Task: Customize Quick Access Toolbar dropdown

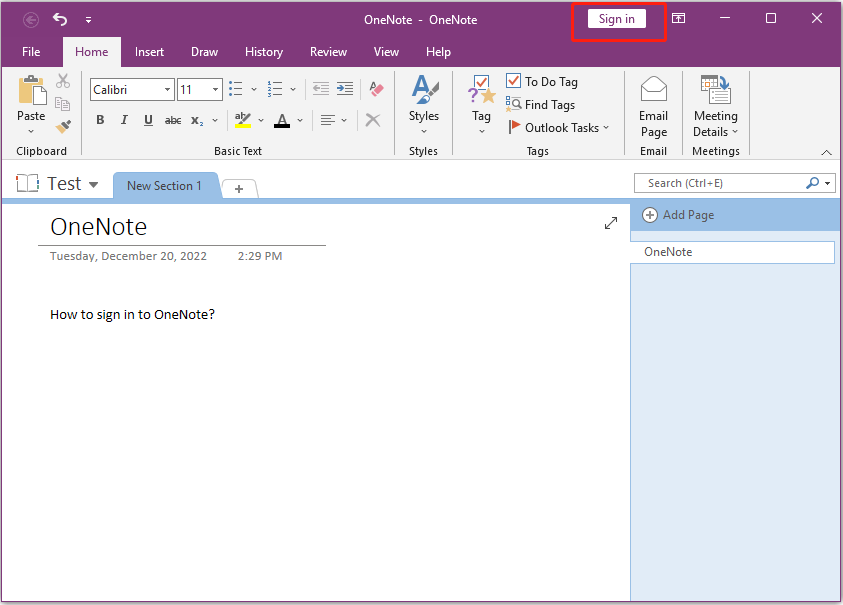Action: pos(88,20)
